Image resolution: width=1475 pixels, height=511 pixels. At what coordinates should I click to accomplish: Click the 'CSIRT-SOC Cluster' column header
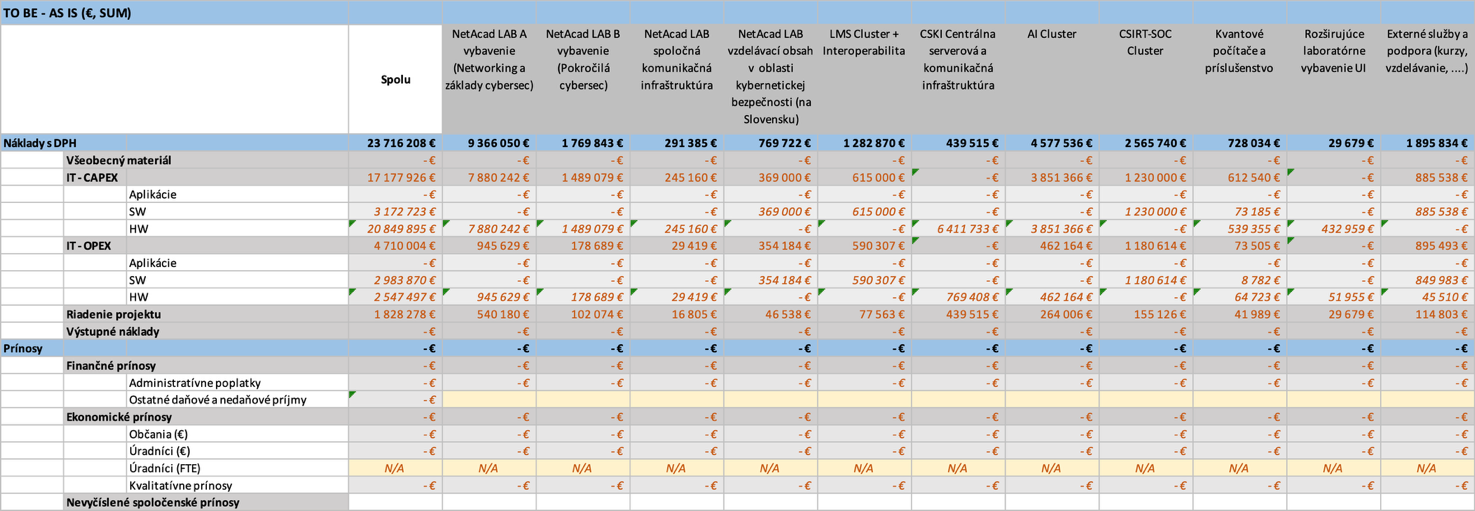point(1145,42)
